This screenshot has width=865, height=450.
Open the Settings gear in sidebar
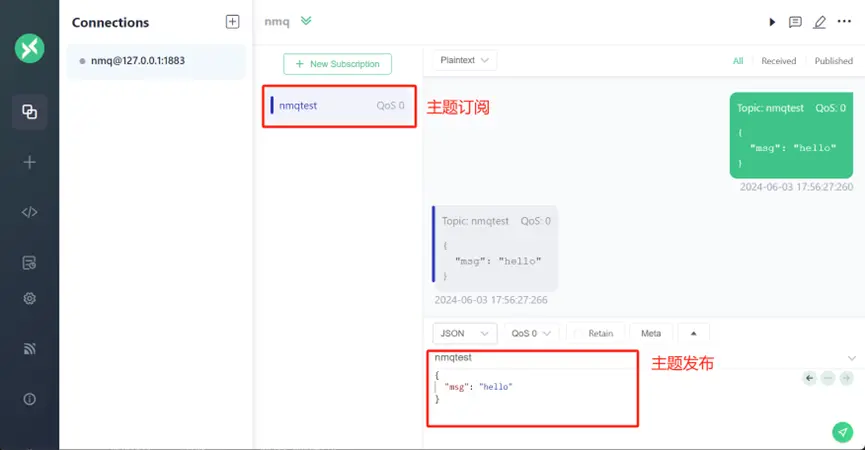(29, 298)
